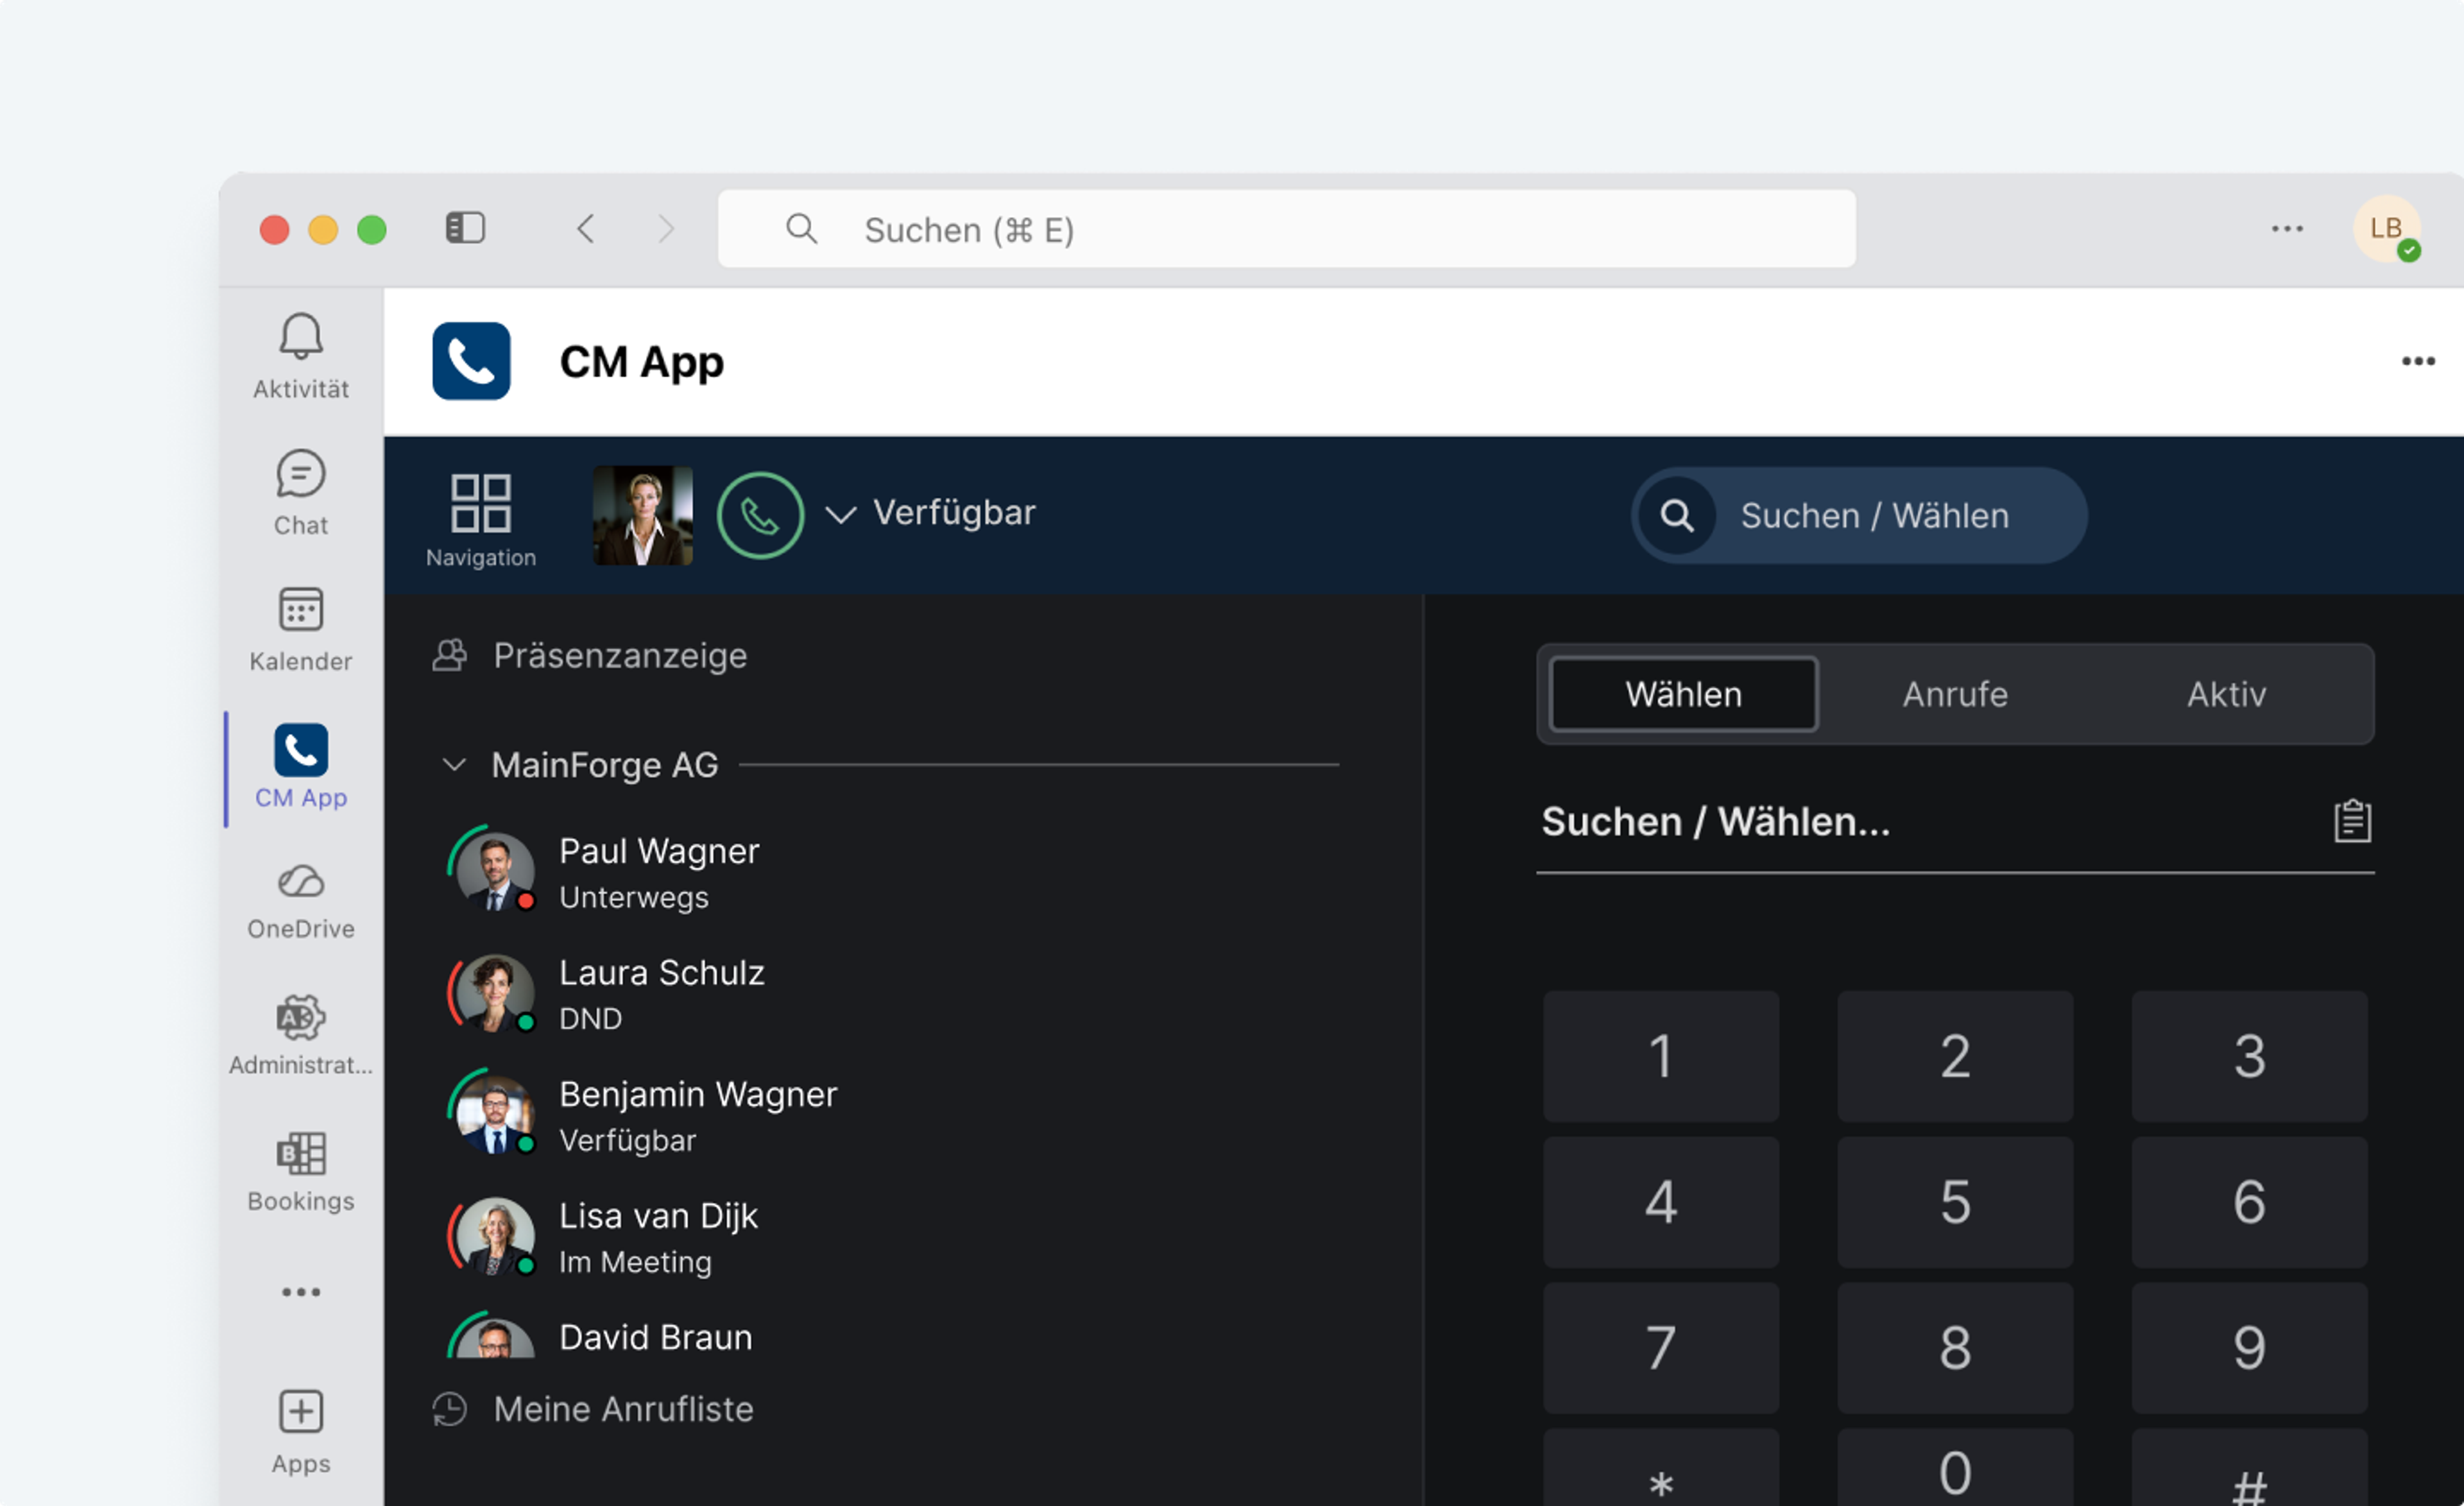Click Paul Wagner's avatar
Screen dimensions: 2464x1506
click(x=494, y=872)
